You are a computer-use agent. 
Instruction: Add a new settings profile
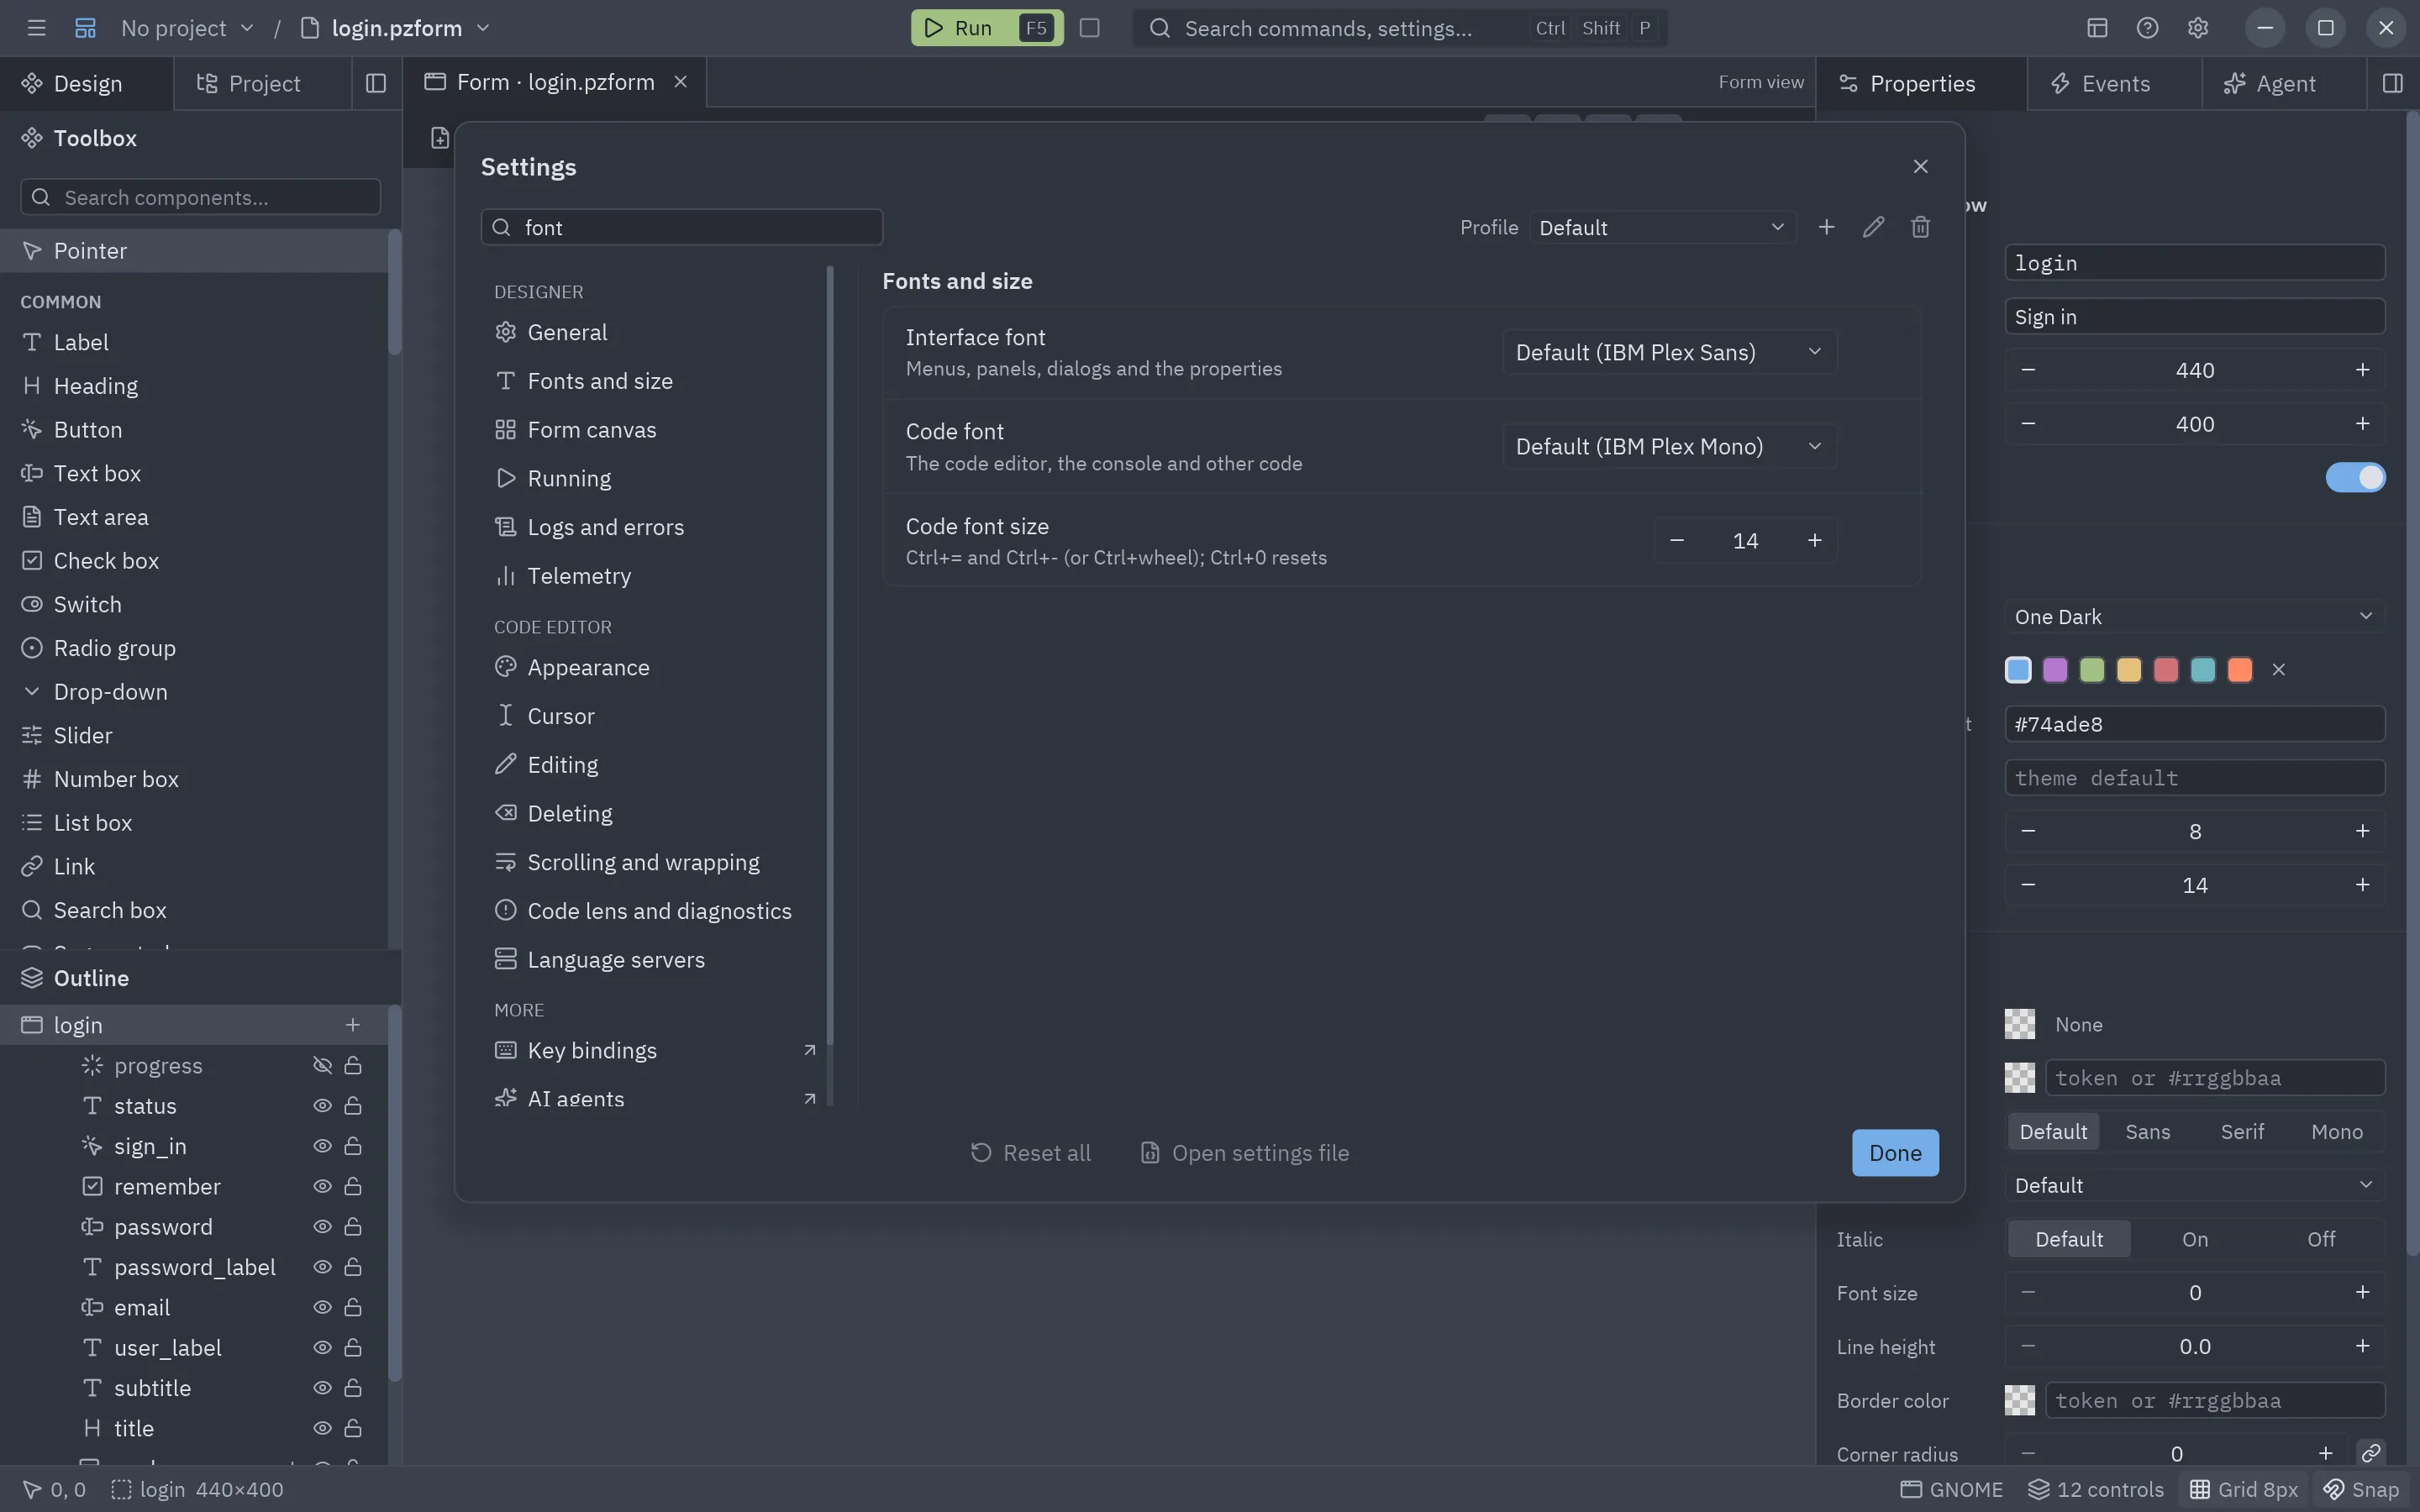click(1826, 227)
